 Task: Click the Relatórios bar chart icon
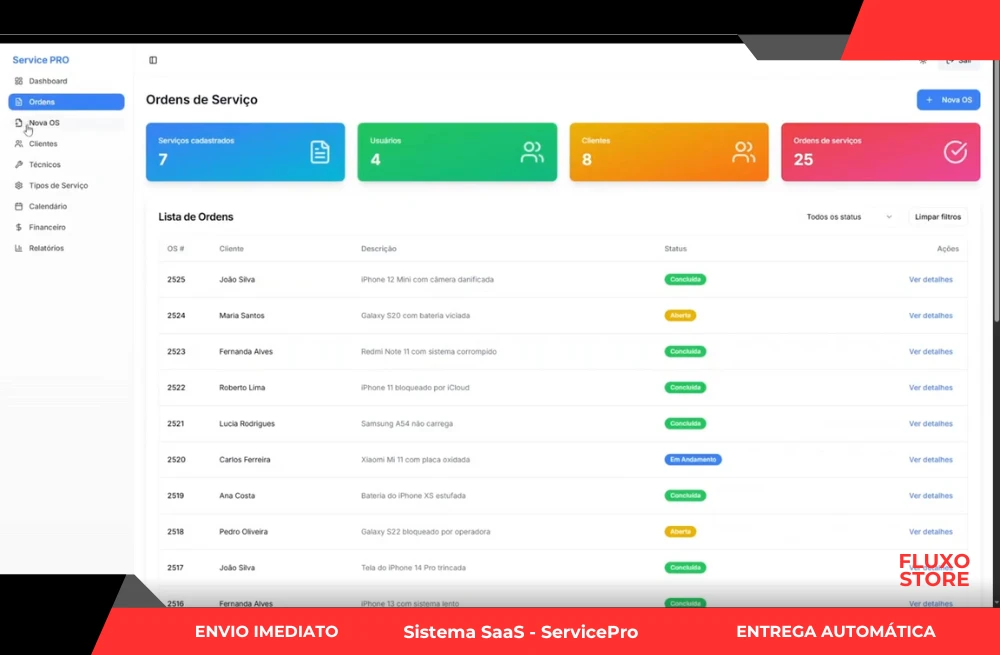(19, 249)
